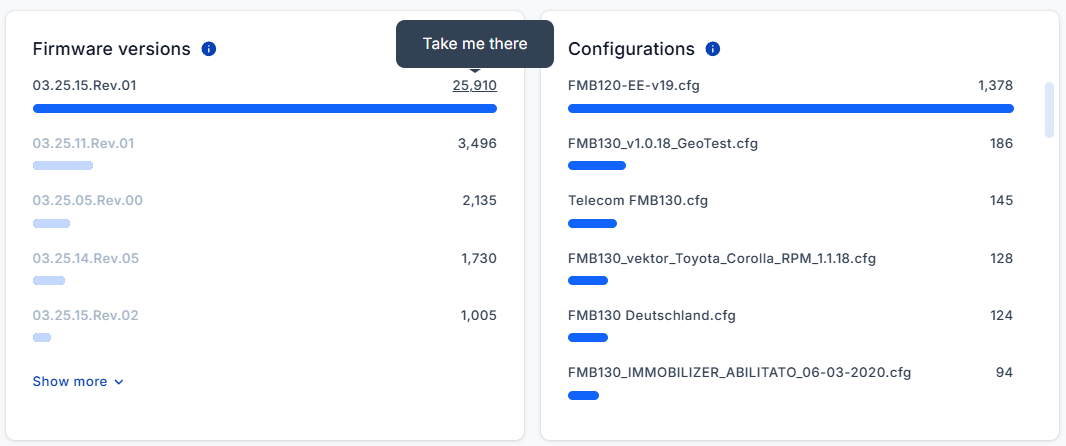
Task: Choose Telecom FMB130.cfg configuration
Action: 637,200
